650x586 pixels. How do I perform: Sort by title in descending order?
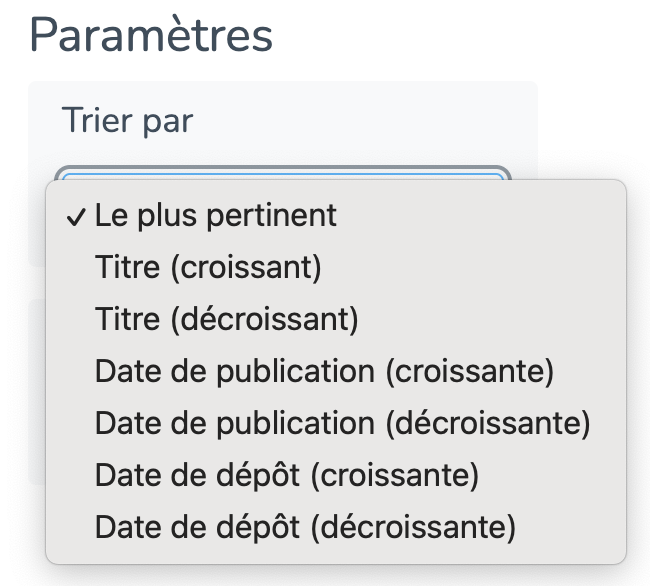tap(226, 319)
